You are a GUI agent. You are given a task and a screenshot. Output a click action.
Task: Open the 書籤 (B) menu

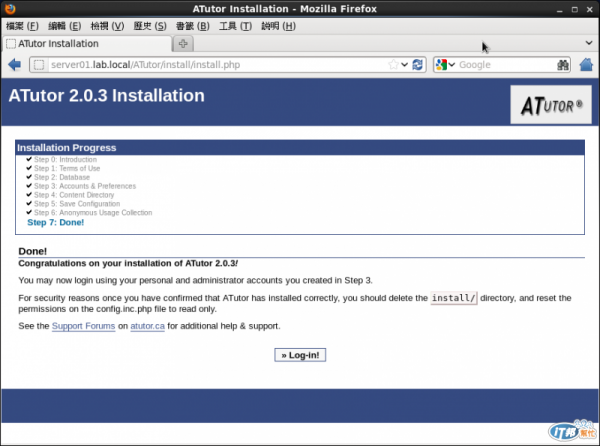[192, 26]
